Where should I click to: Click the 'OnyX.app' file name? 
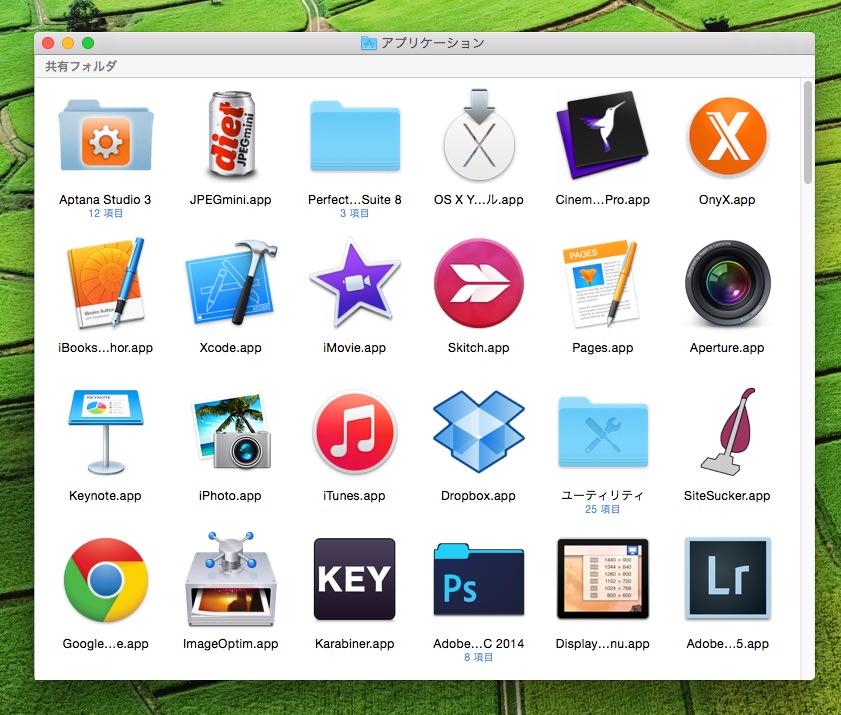(727, 200)
